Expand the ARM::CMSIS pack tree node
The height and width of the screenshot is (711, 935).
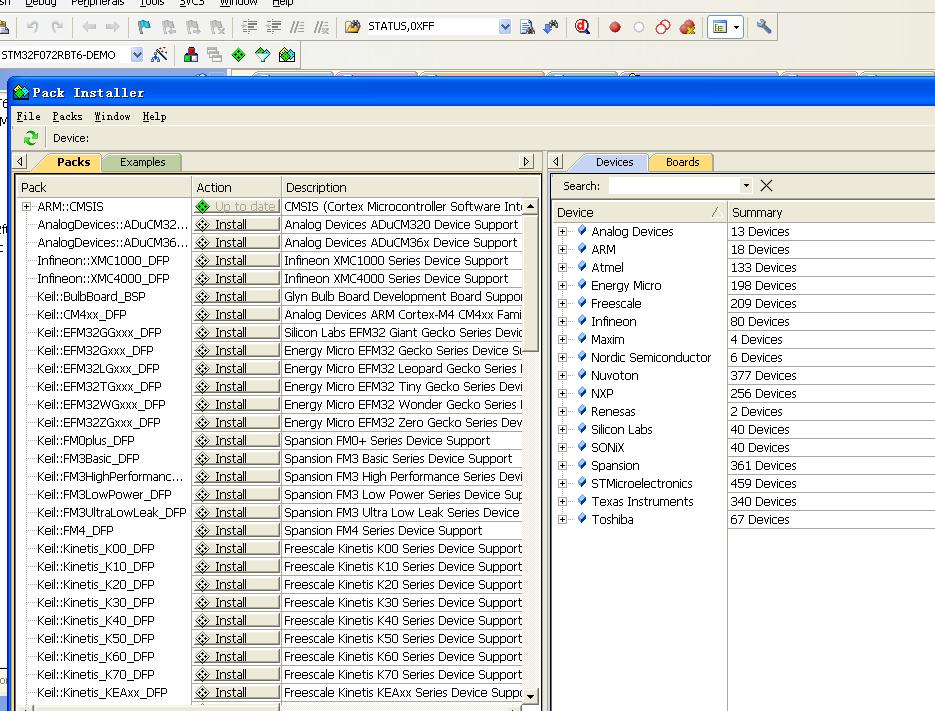26,206
